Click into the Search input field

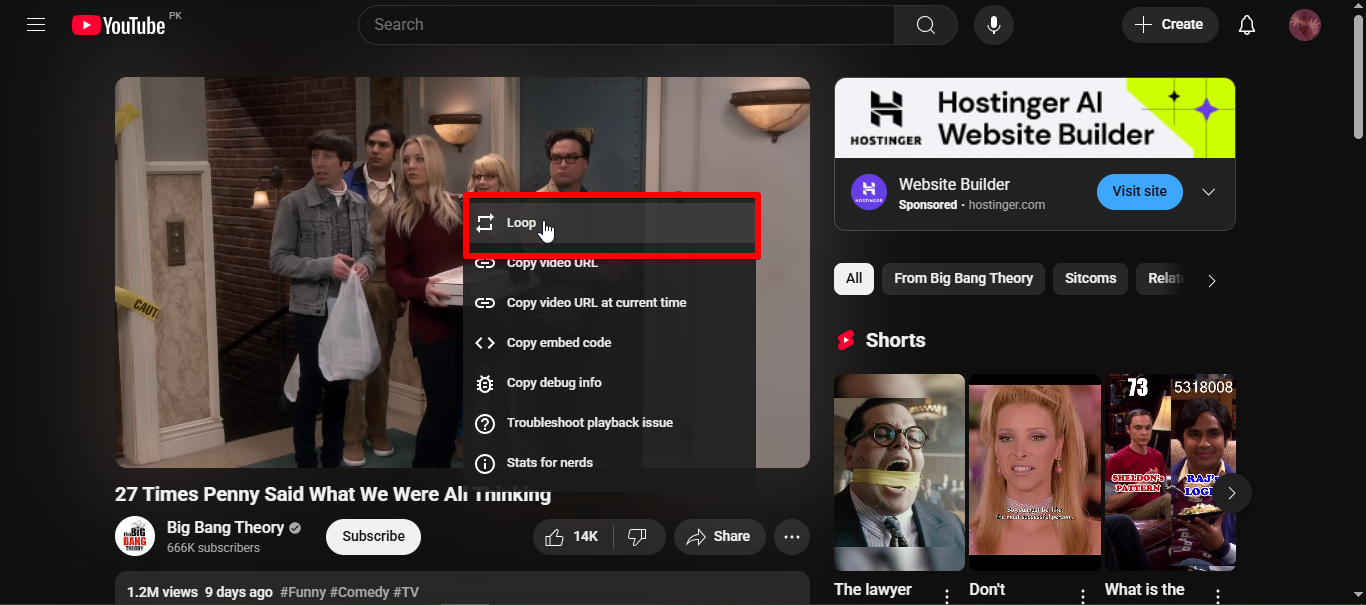(625, 25)
